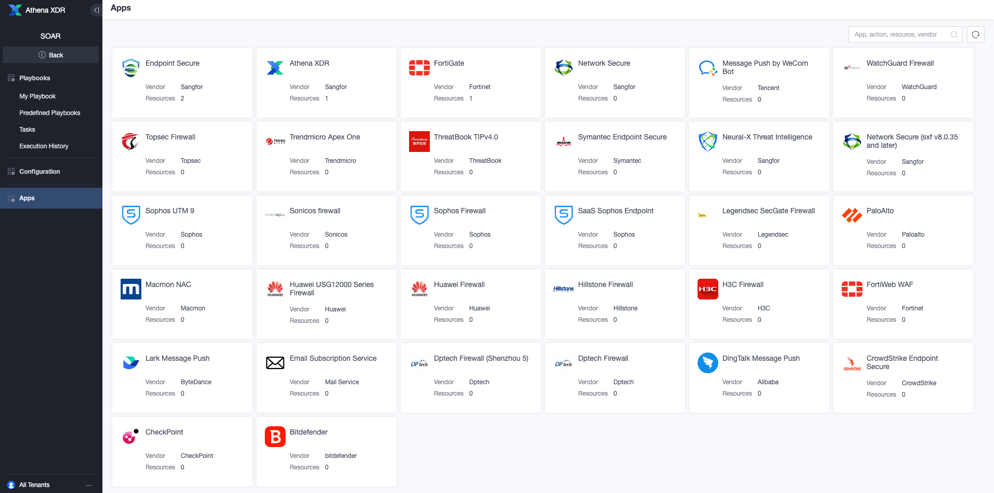Click Resources value 2 on Endpoint Secure
The image size is (994, 493).
[183, 98]
